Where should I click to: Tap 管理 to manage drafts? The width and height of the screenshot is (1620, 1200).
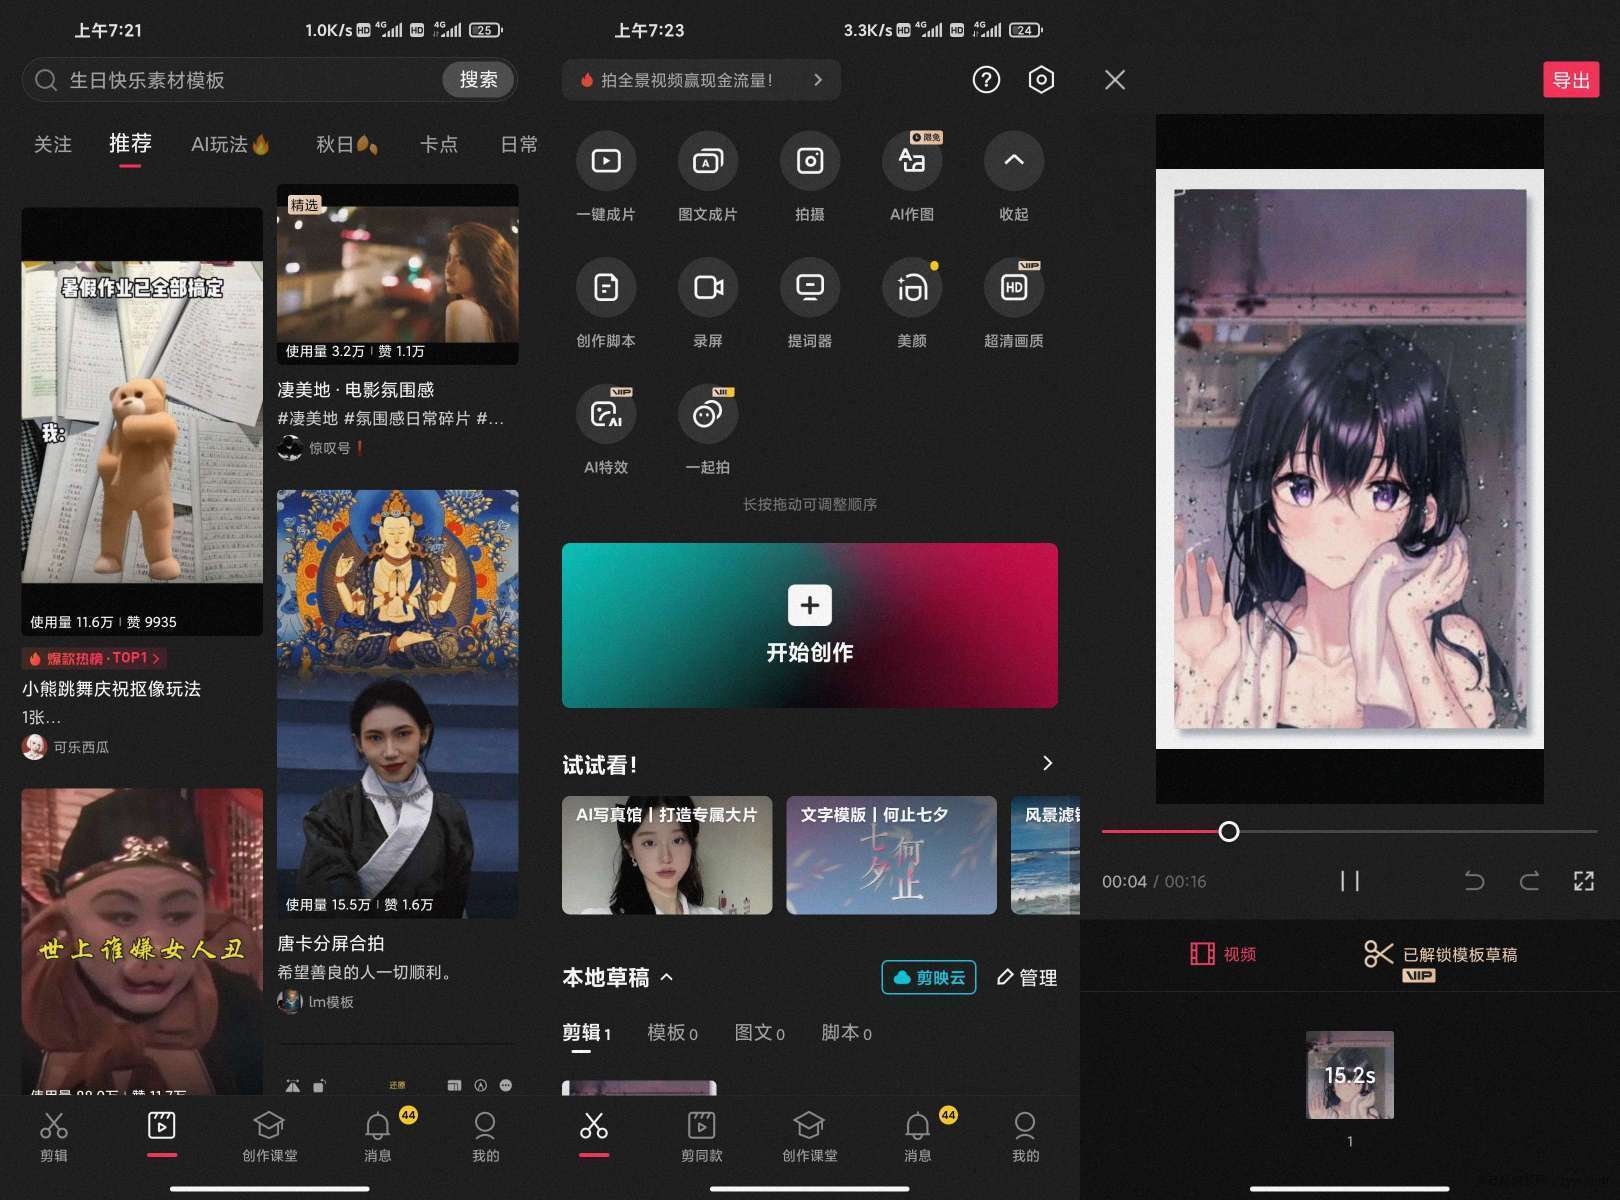coord(1027,977)
